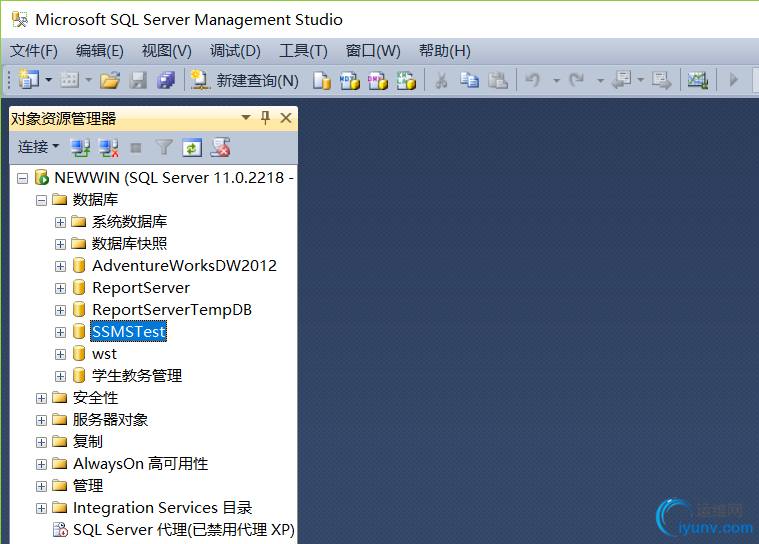Expand the ReportServer database node
This screenshot has width=759, height=544.
(x=60, y=288)
